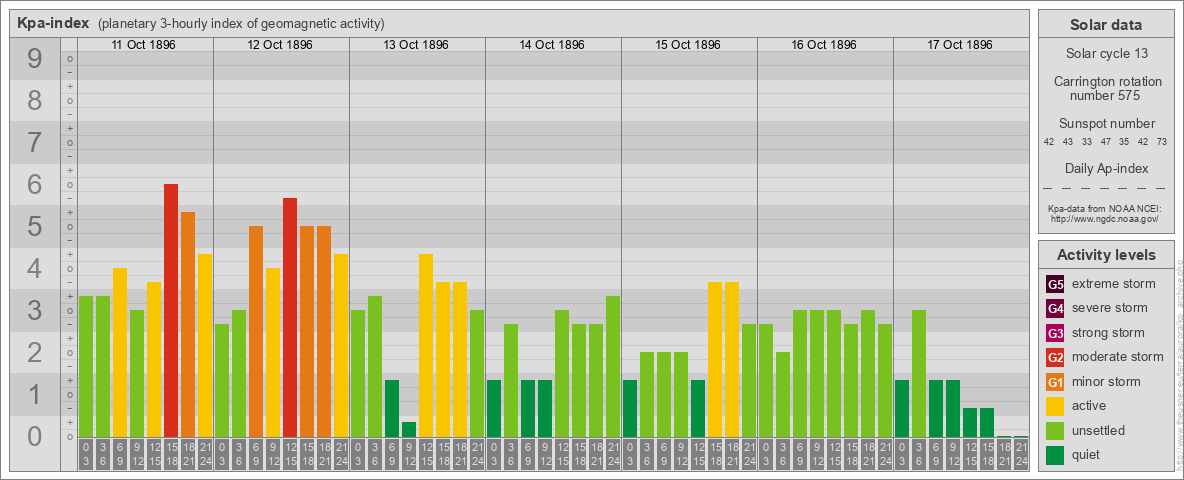
Task: Click the yellow 15-18h bar on 15 Oct
Action: click(x=714, y=359)
